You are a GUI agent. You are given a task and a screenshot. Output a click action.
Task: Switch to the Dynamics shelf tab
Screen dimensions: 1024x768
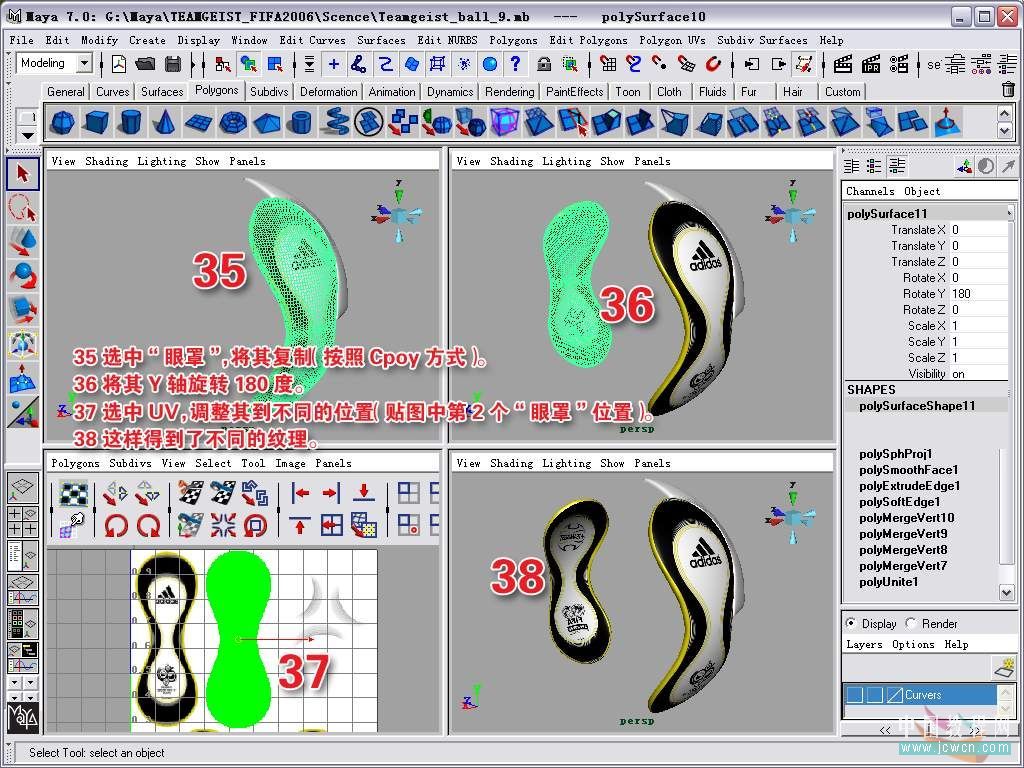450,91
